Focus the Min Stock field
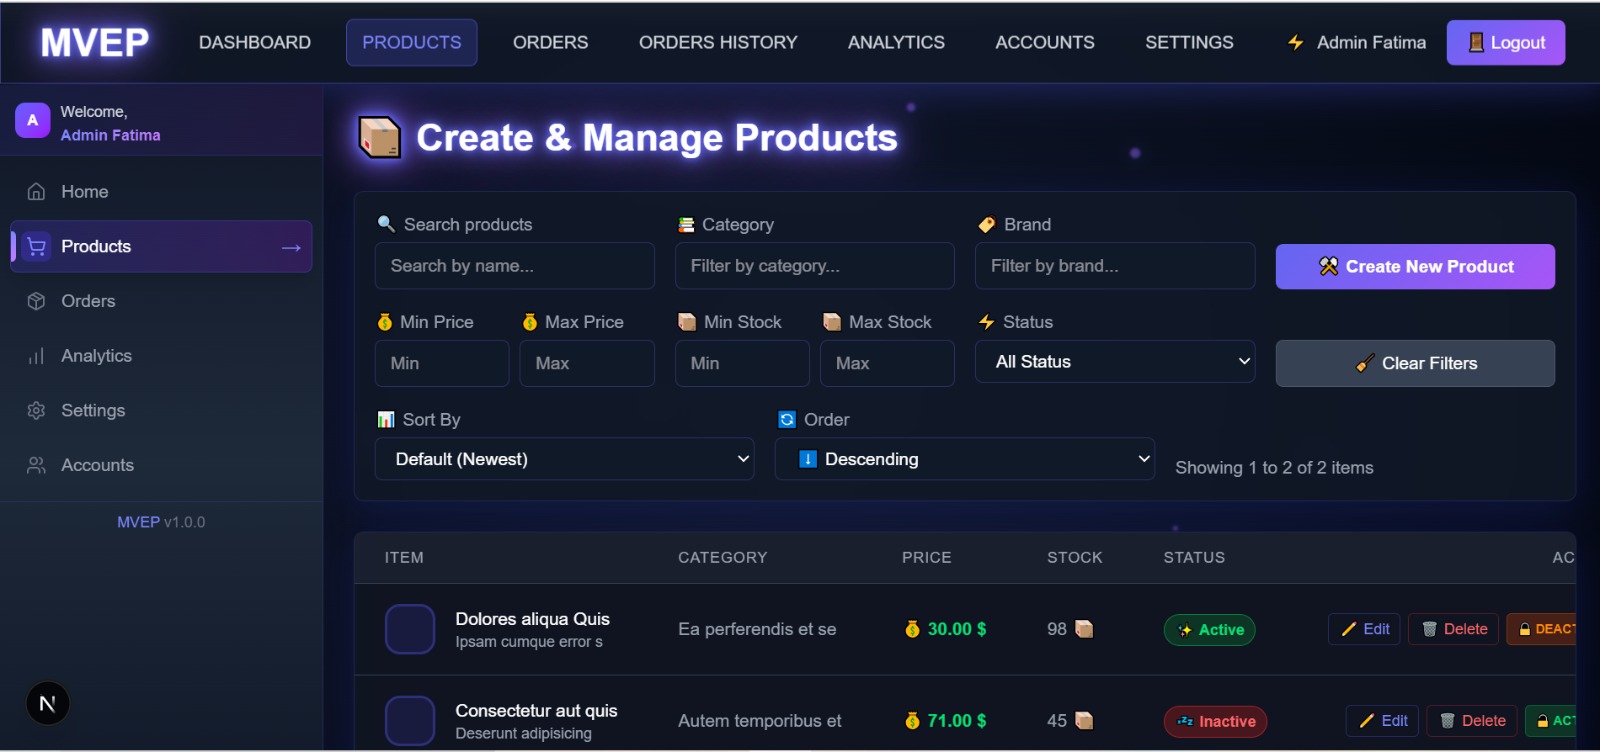 742,363
